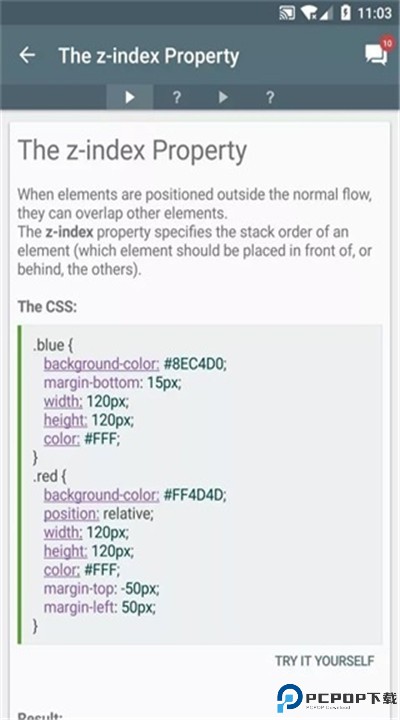The width and height of the screenshot is (400, 720).
Task: Tap background-color link in .blue rule
Action: click(101, 364)
